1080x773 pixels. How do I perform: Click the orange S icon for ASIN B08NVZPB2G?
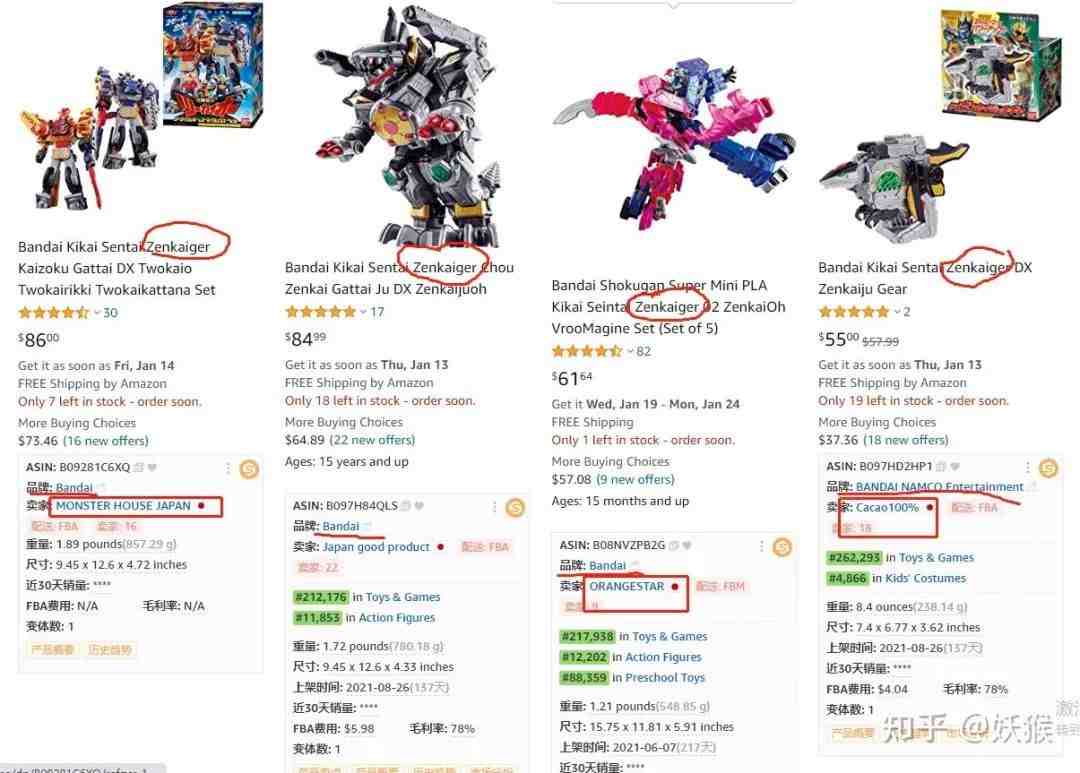point(782,547)
